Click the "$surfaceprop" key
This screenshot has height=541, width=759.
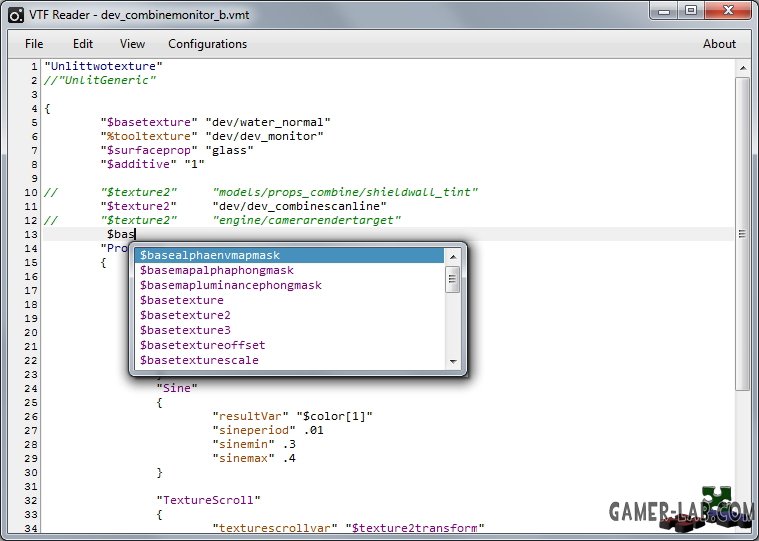click(149, 150)
